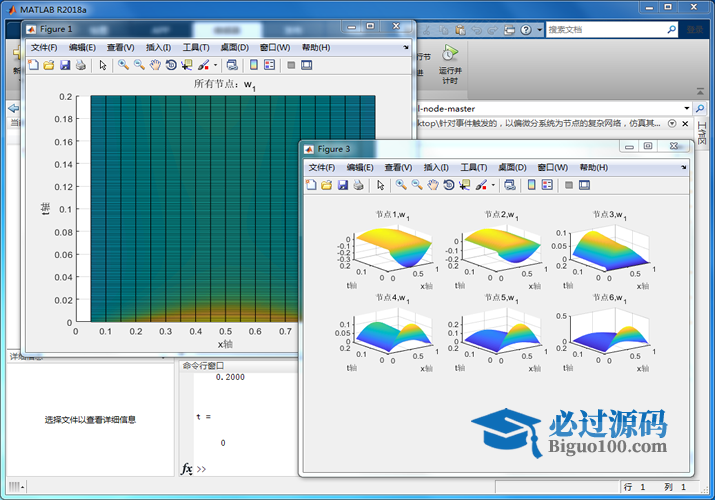This screenshot has height=500, width=715.
Task: Click MATLAB Help question mark icon
Action: (526, 30)
